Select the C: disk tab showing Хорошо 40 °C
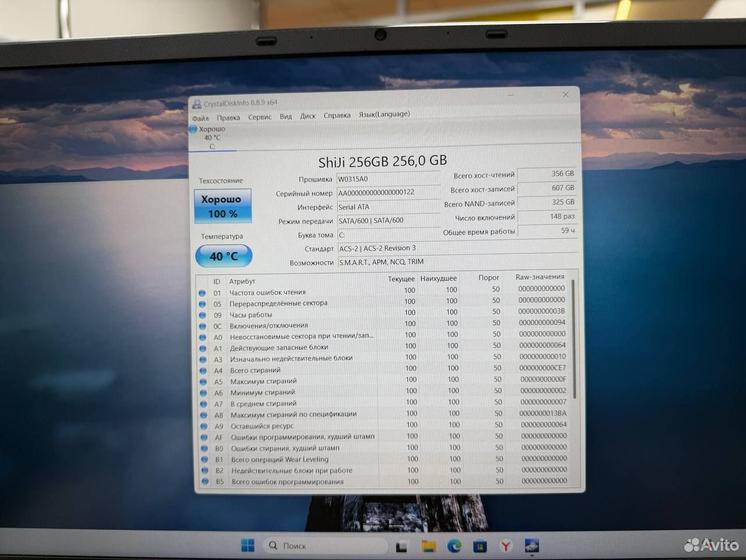 (x=212, y=138)
